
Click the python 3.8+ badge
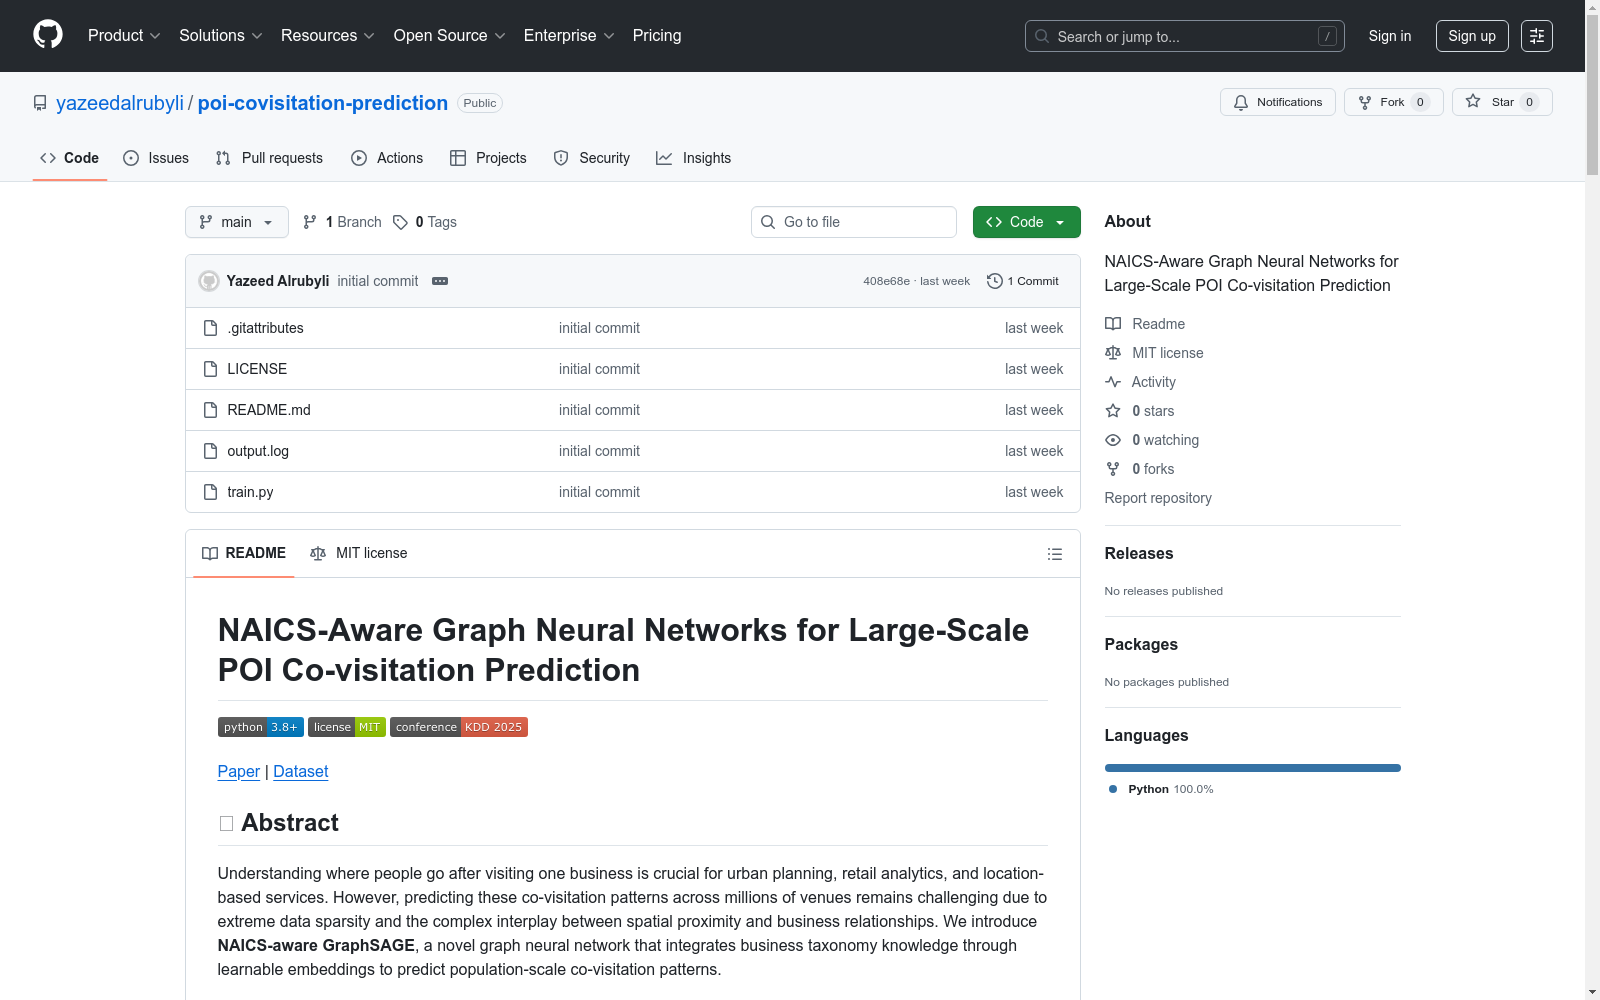click(x=261, y=727)
